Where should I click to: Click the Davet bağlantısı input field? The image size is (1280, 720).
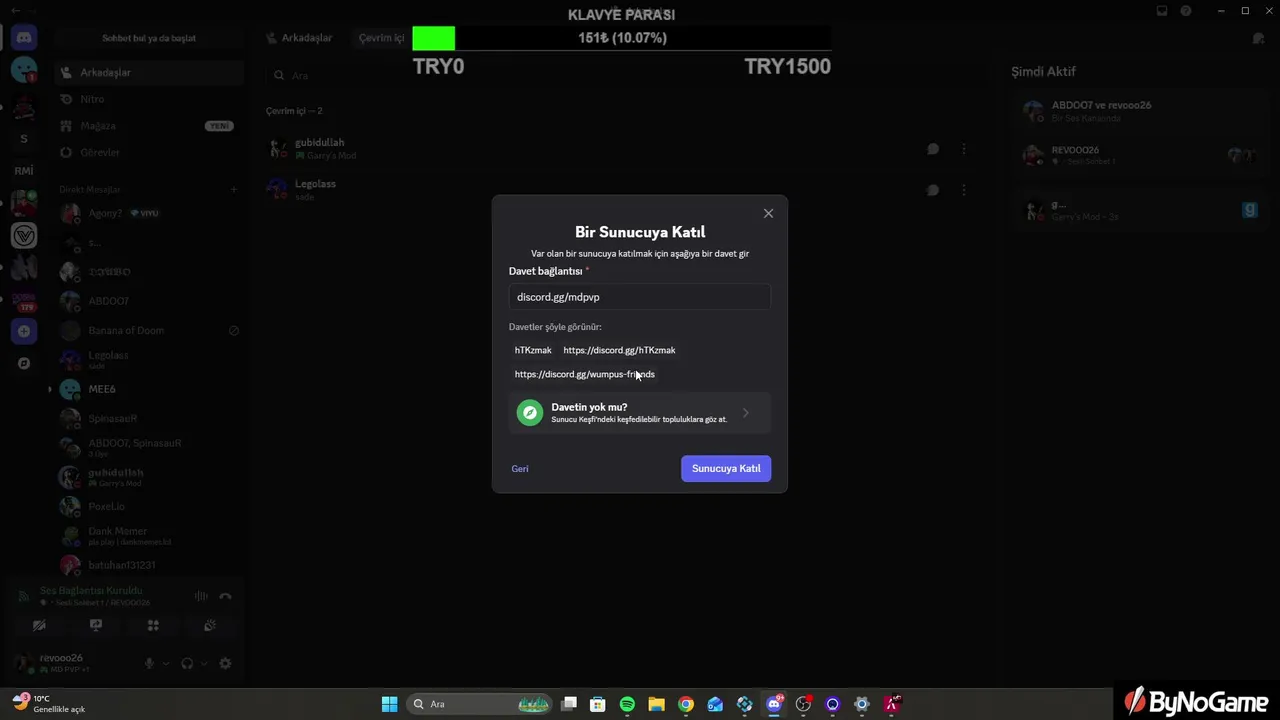(639, 297)
